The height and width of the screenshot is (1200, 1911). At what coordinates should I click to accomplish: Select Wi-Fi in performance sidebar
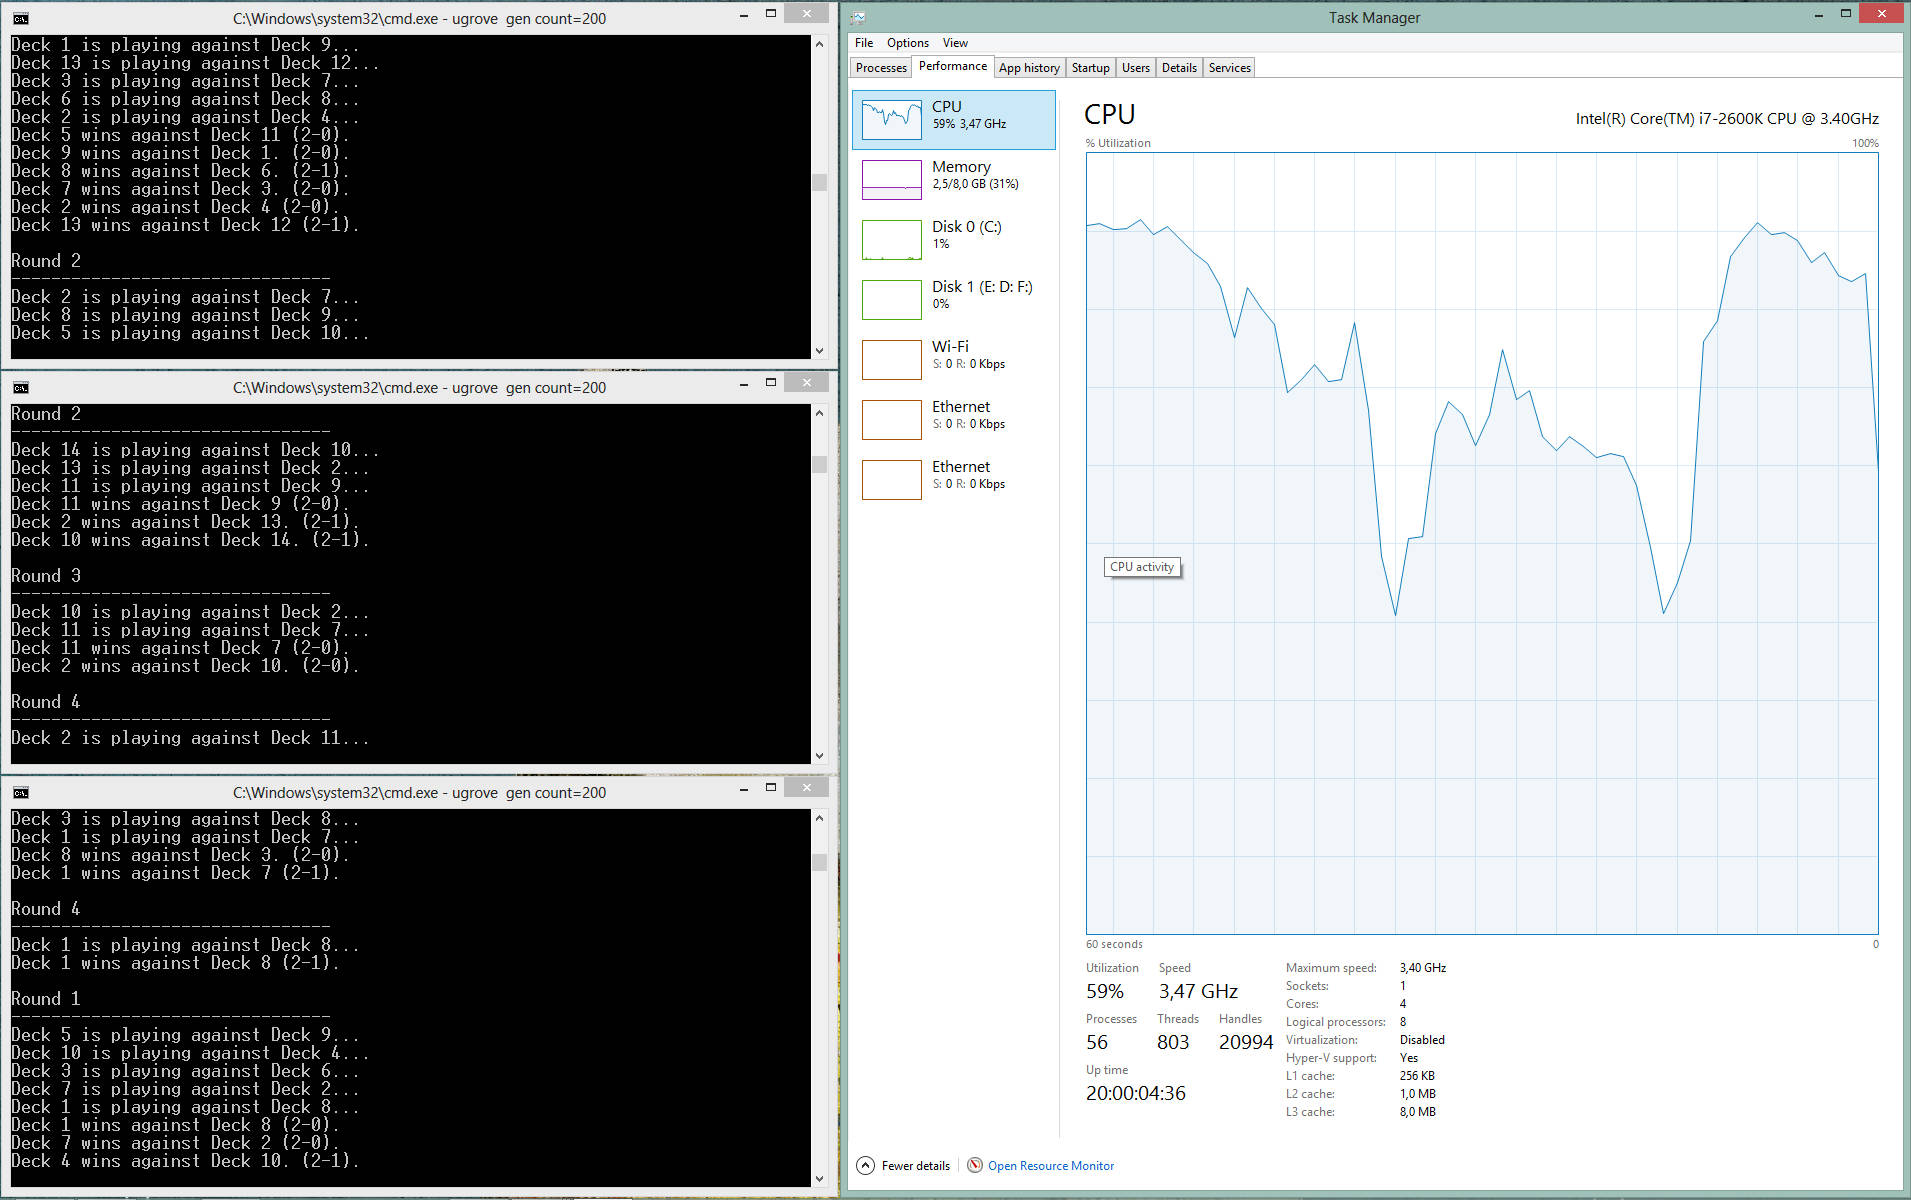pyautogui.click(x=954, y=359)
